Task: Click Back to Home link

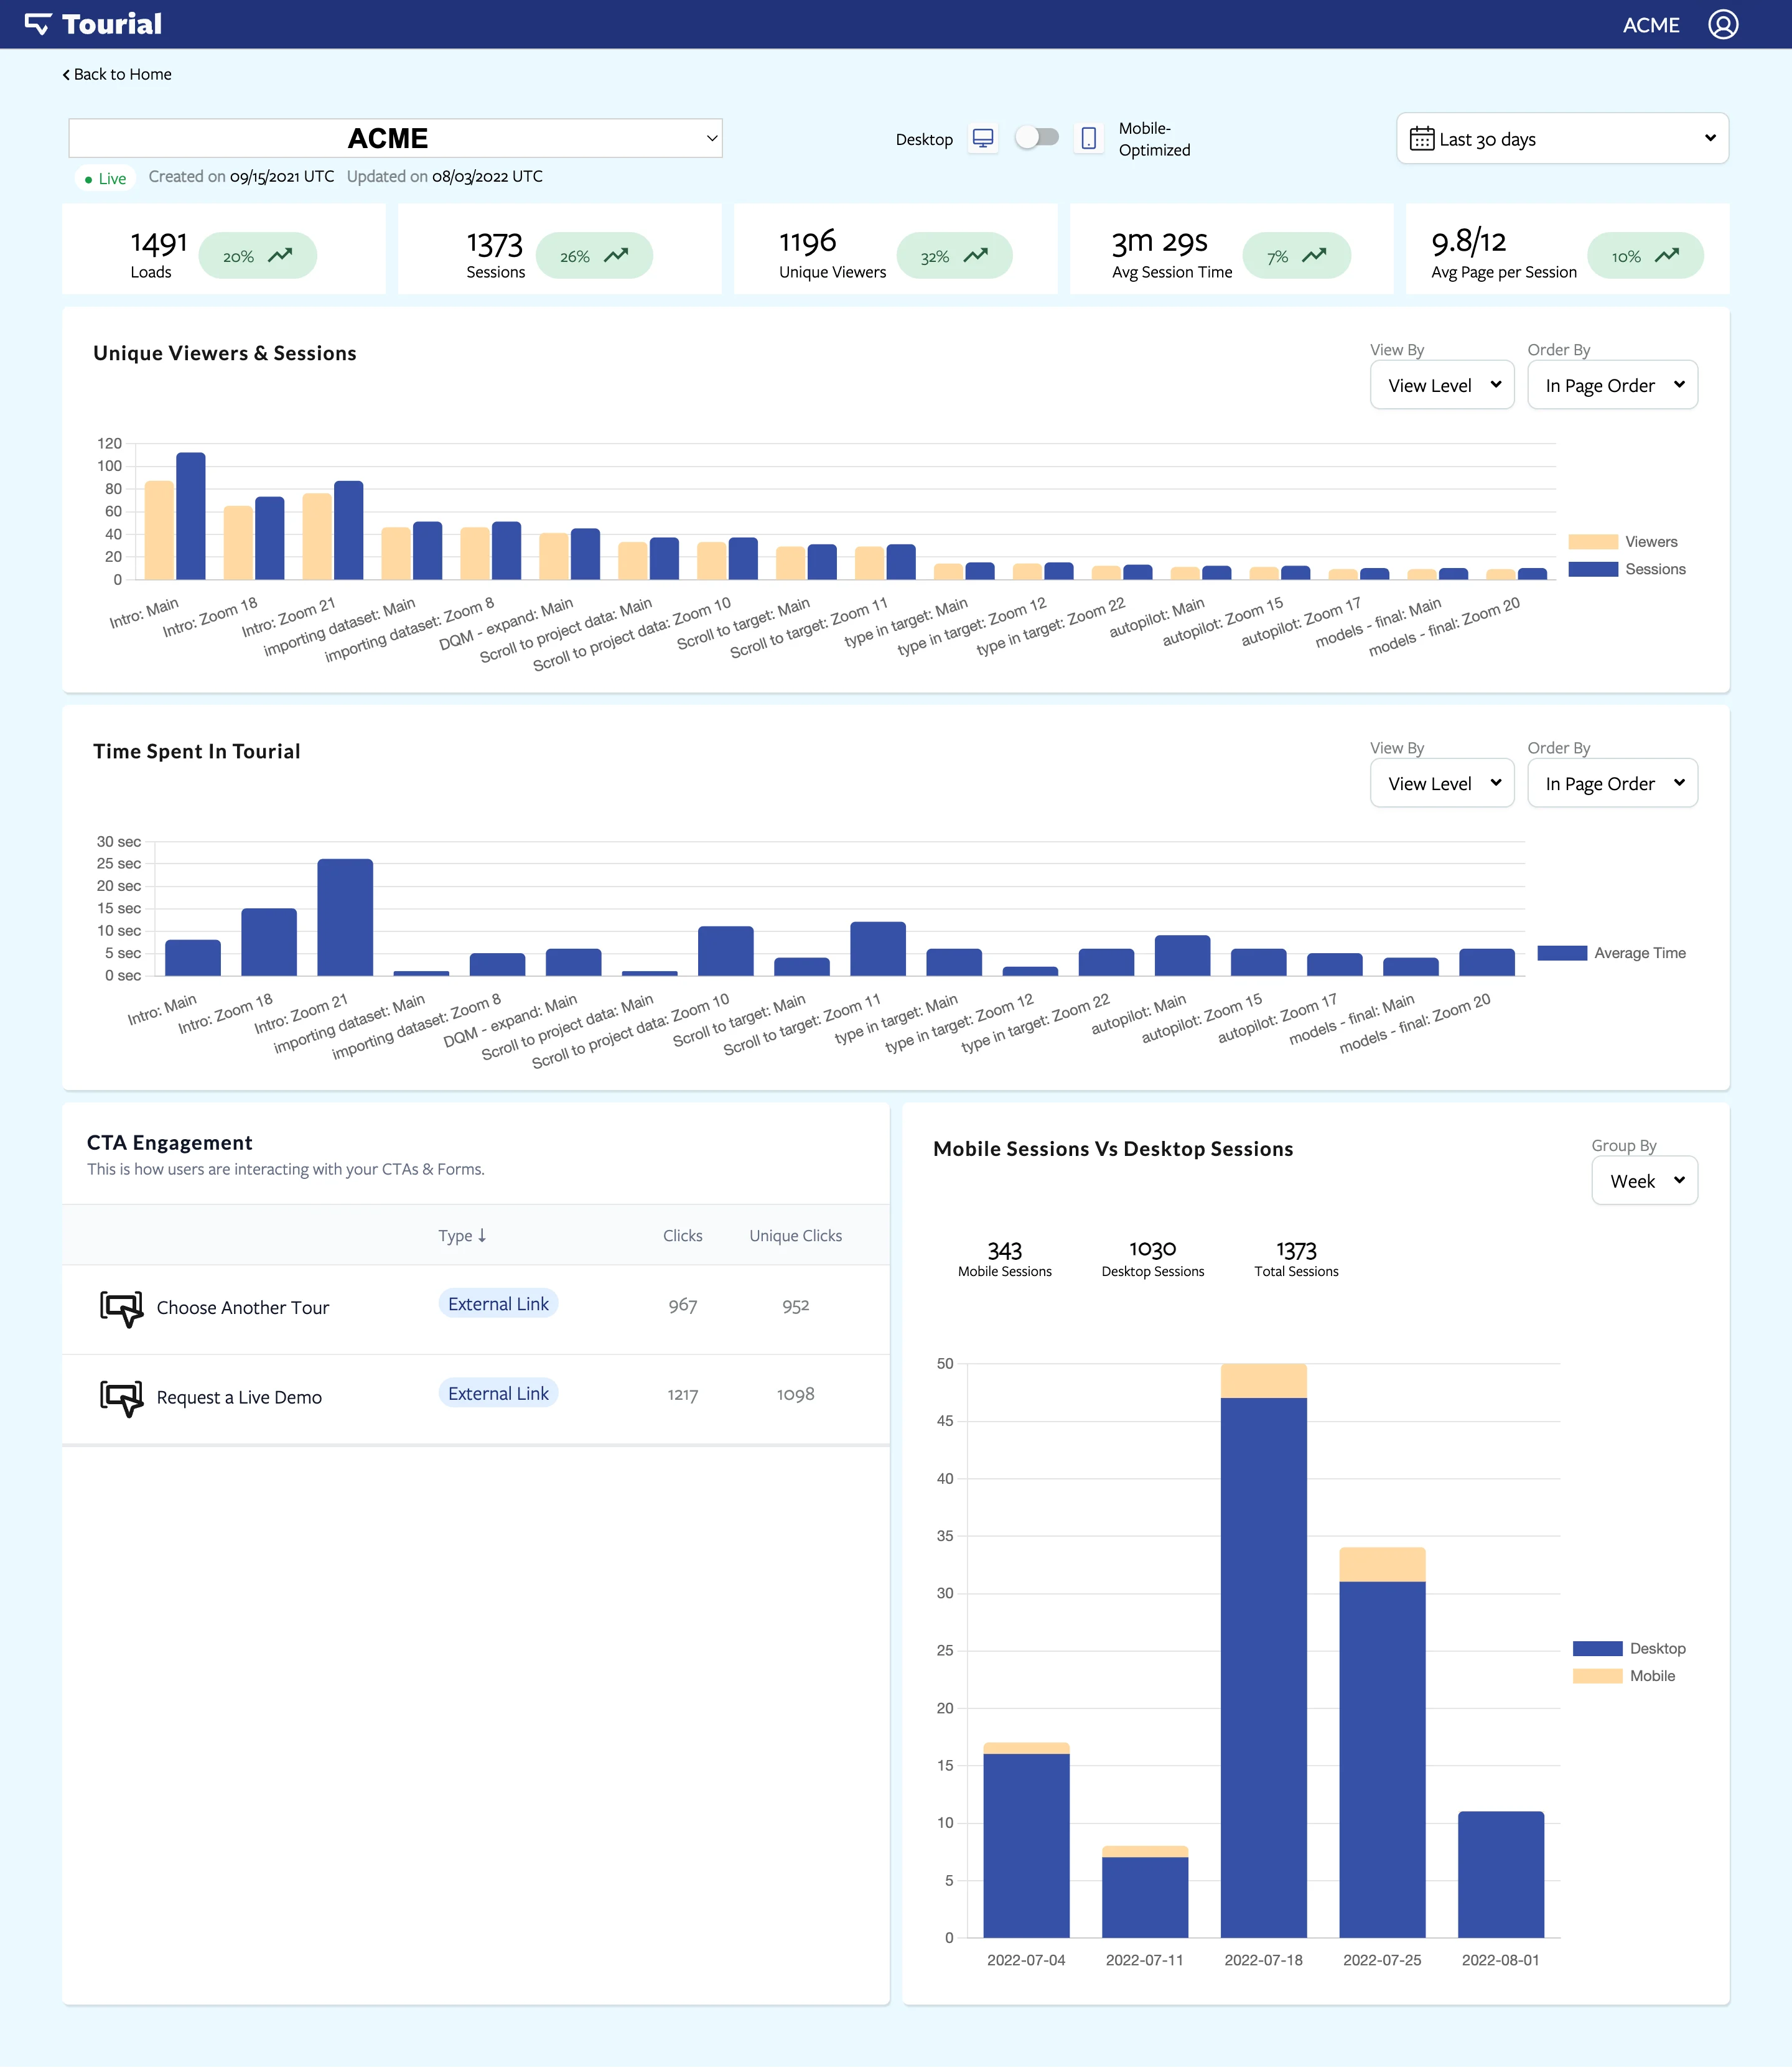Action: pyautogui.click(x=117, y=74)
